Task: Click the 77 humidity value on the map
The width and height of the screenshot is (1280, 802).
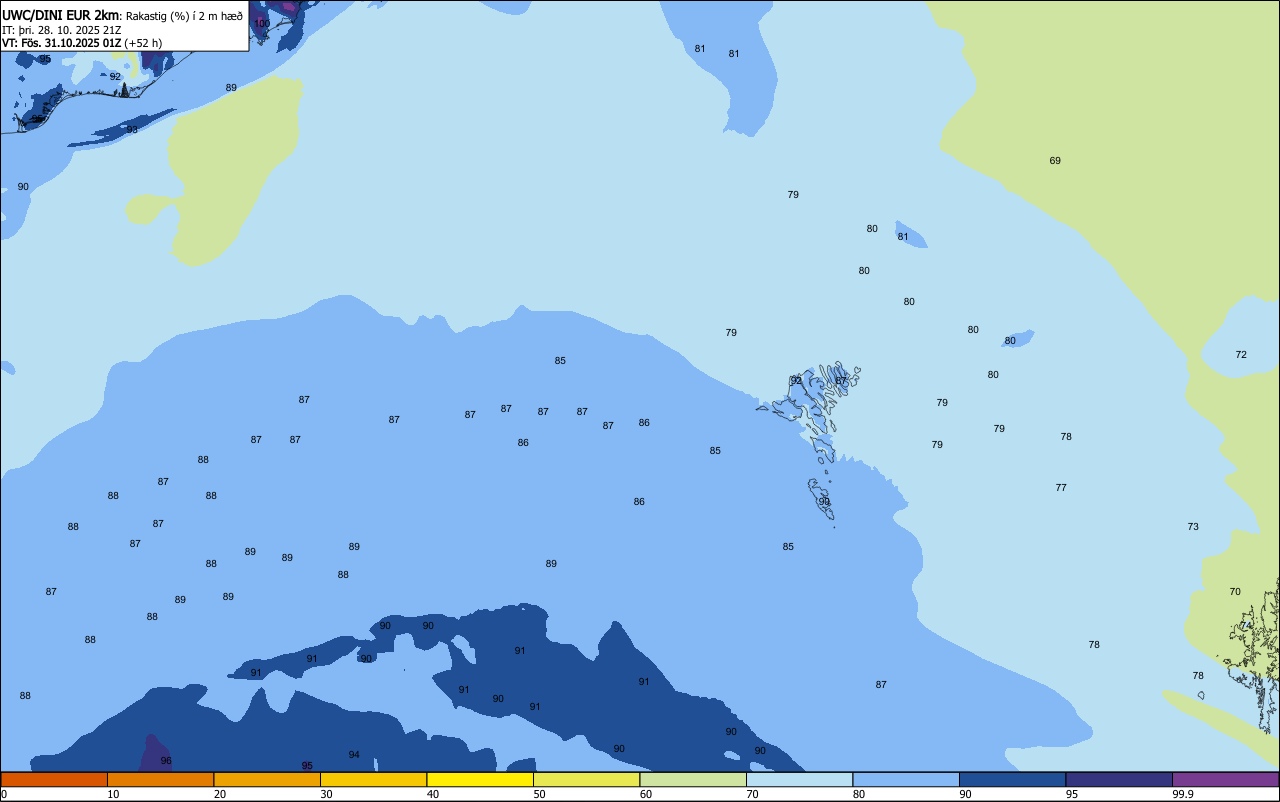Action: 1061,488
